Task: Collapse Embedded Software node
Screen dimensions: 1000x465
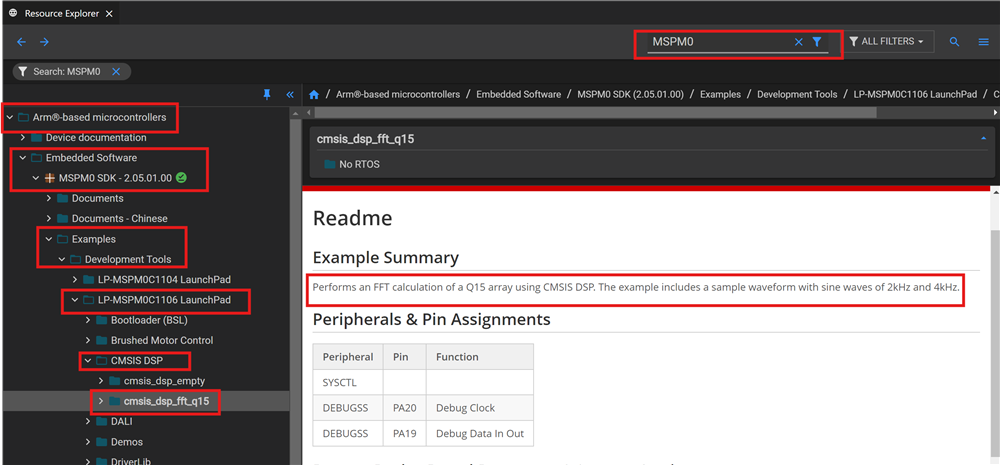Action: pyautogui.click(x=23, y=158)
